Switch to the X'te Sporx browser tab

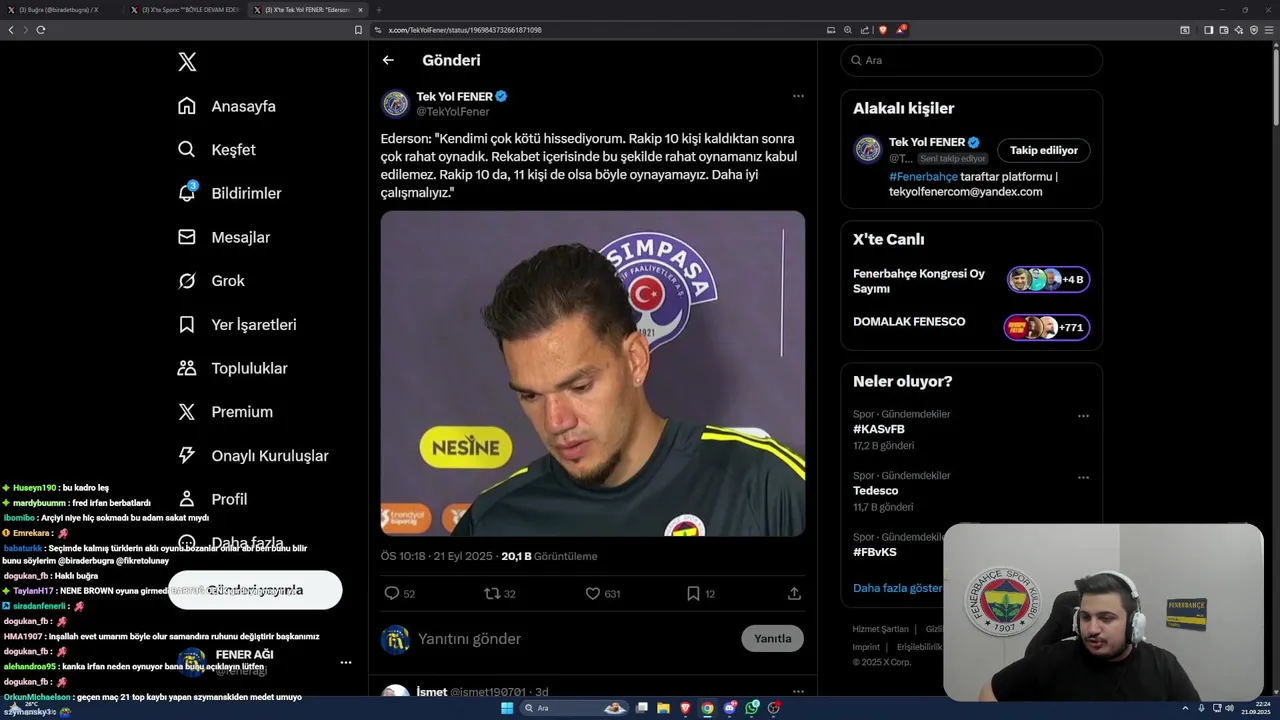tap(186, 10)
